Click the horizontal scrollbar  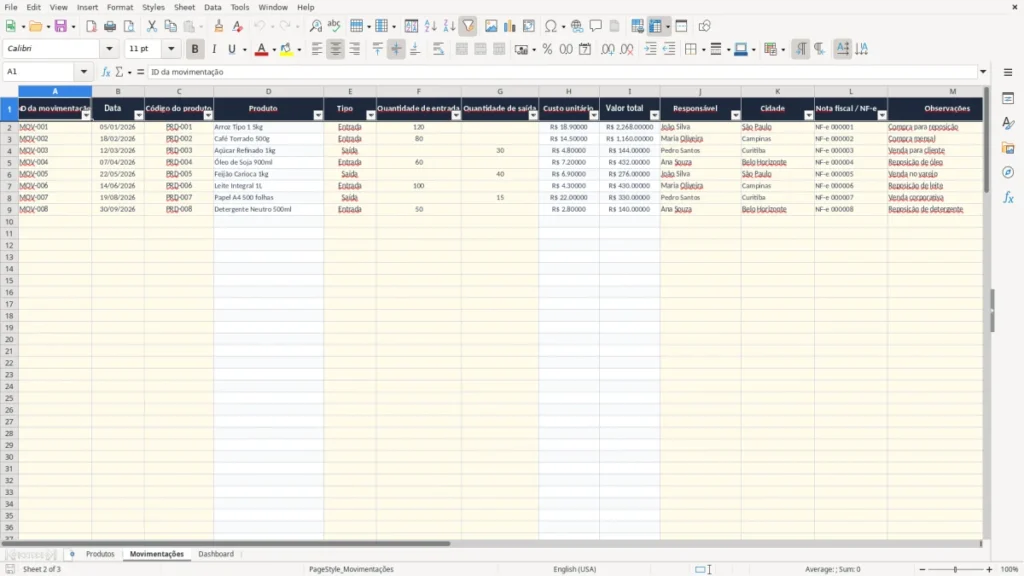click(225, 543)
